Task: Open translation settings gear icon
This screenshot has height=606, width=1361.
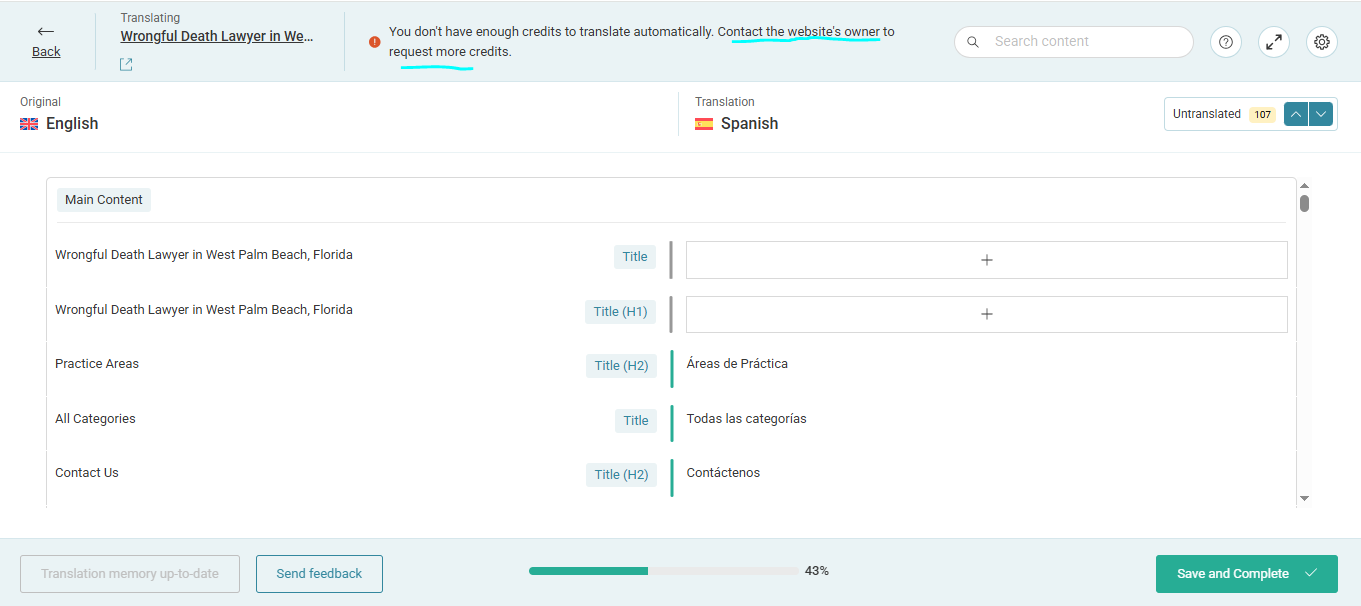Action: (x=1322, y=42)
